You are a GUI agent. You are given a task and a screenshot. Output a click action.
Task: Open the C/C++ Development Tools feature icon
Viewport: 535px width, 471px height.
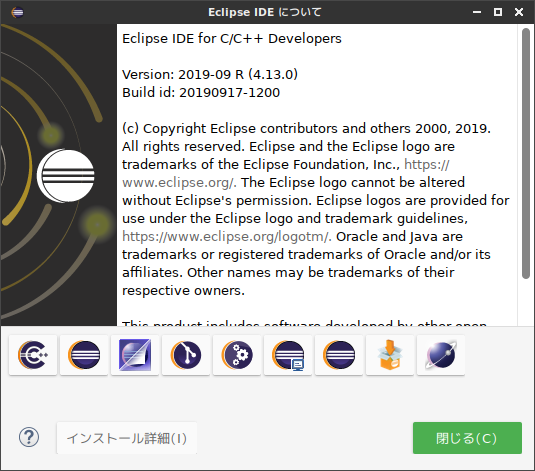[x=33, y=355]
